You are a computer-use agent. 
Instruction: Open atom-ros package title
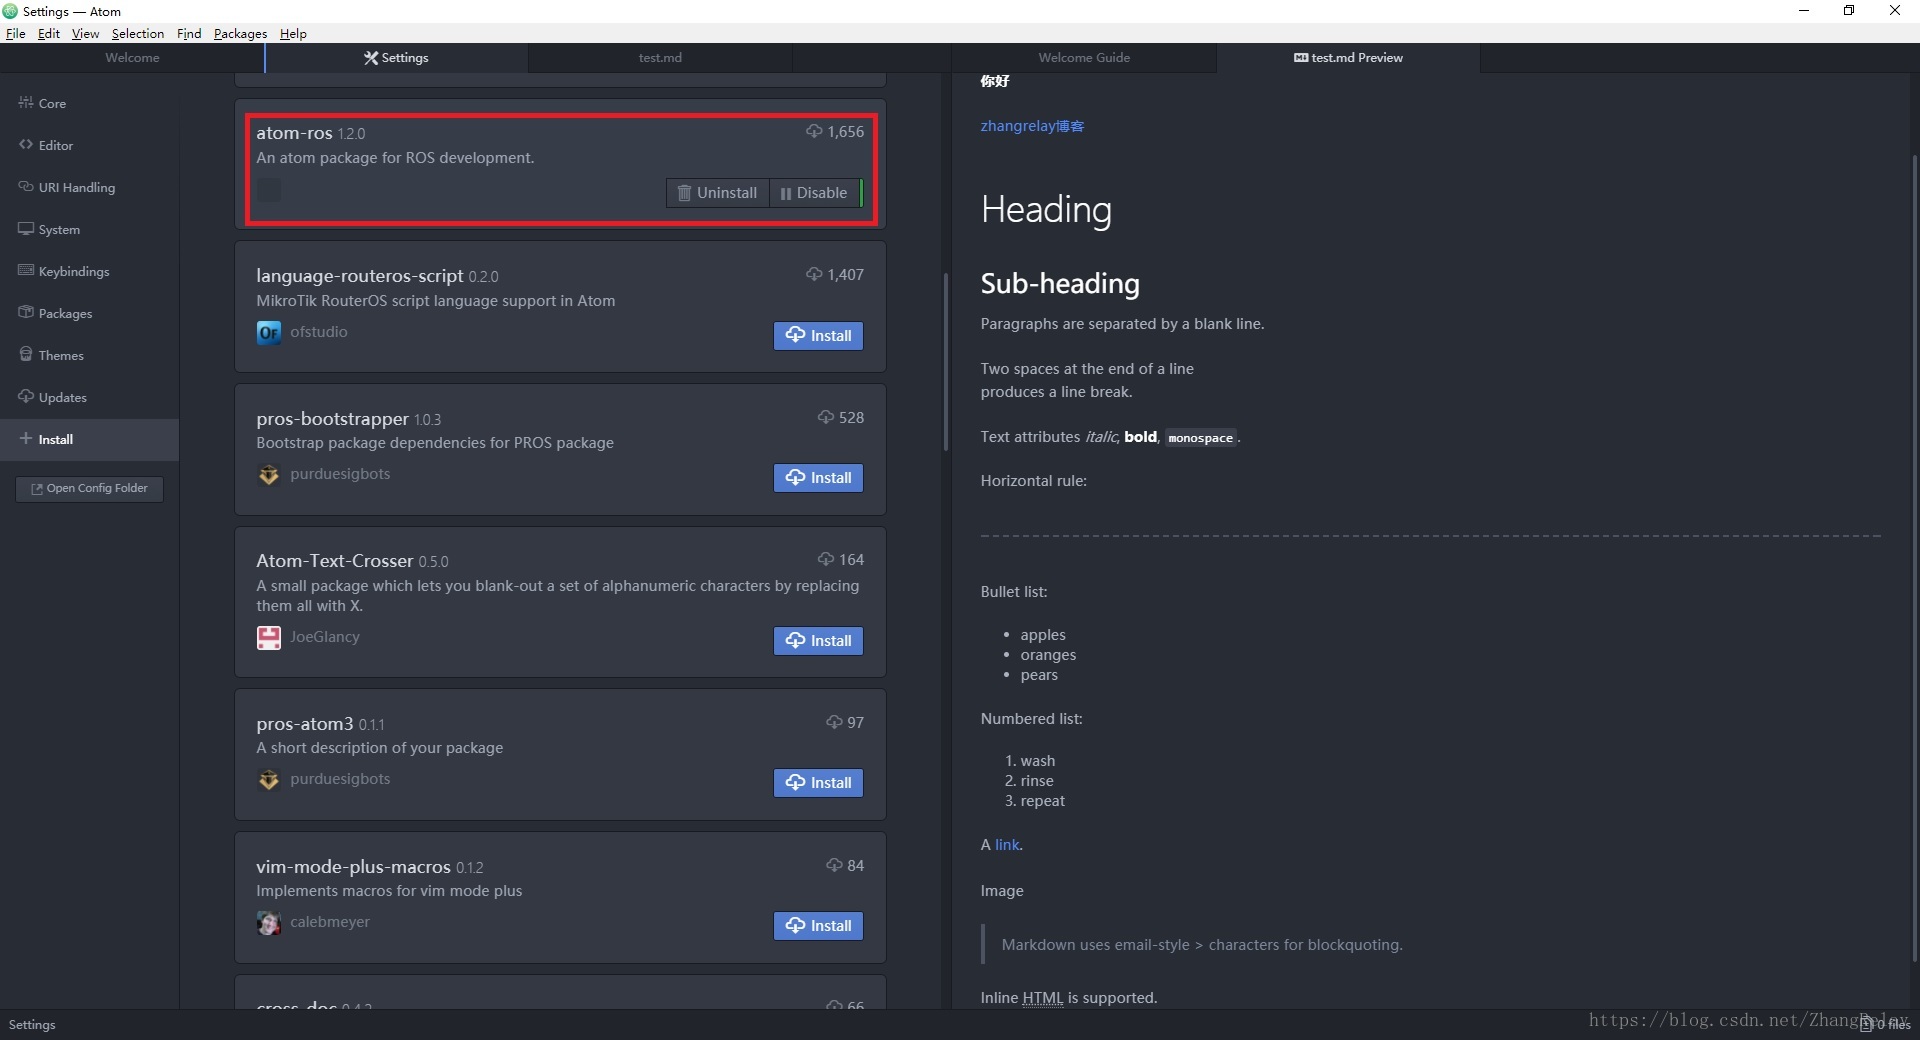294,133
